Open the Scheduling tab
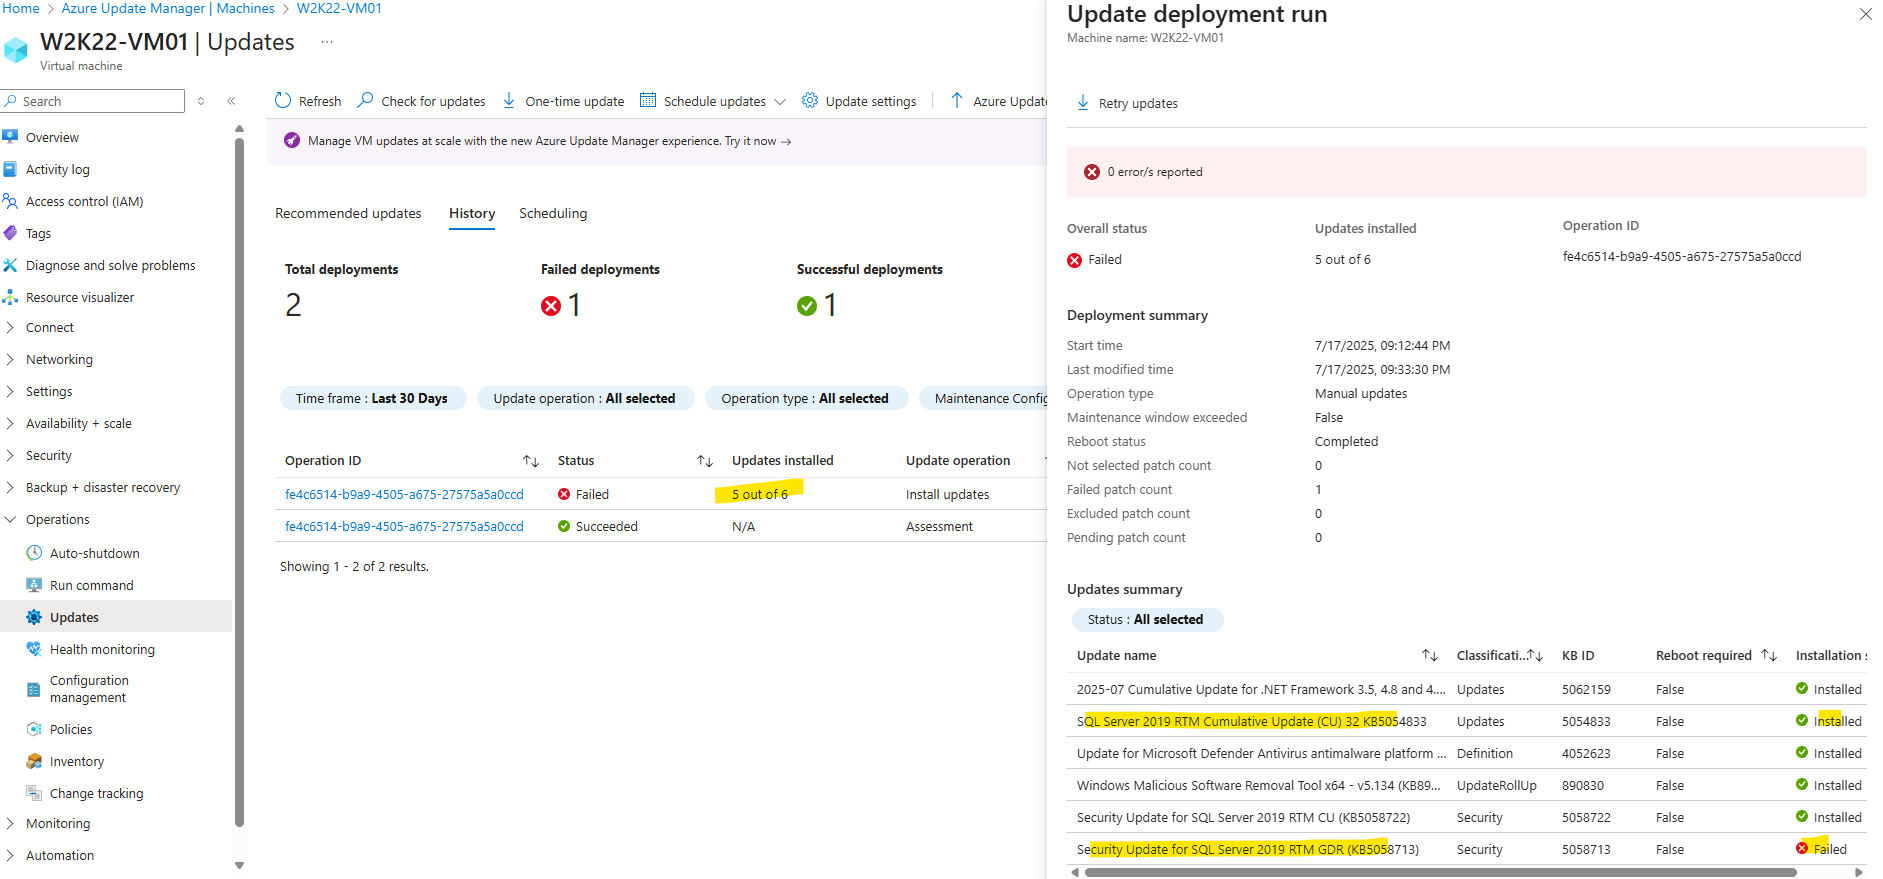 tap(553, 213)
